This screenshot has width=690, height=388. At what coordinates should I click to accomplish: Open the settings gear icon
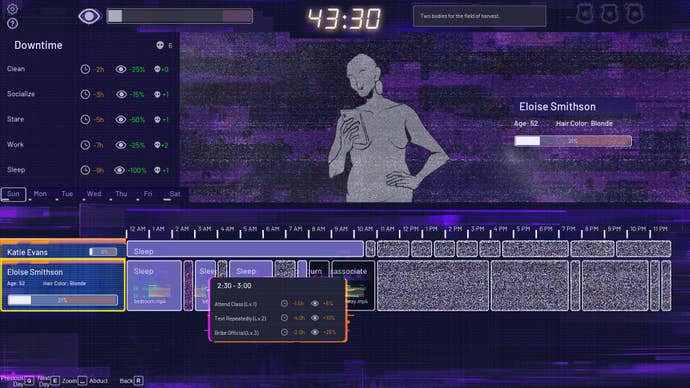pyautogui.click(x=12, y=8)
